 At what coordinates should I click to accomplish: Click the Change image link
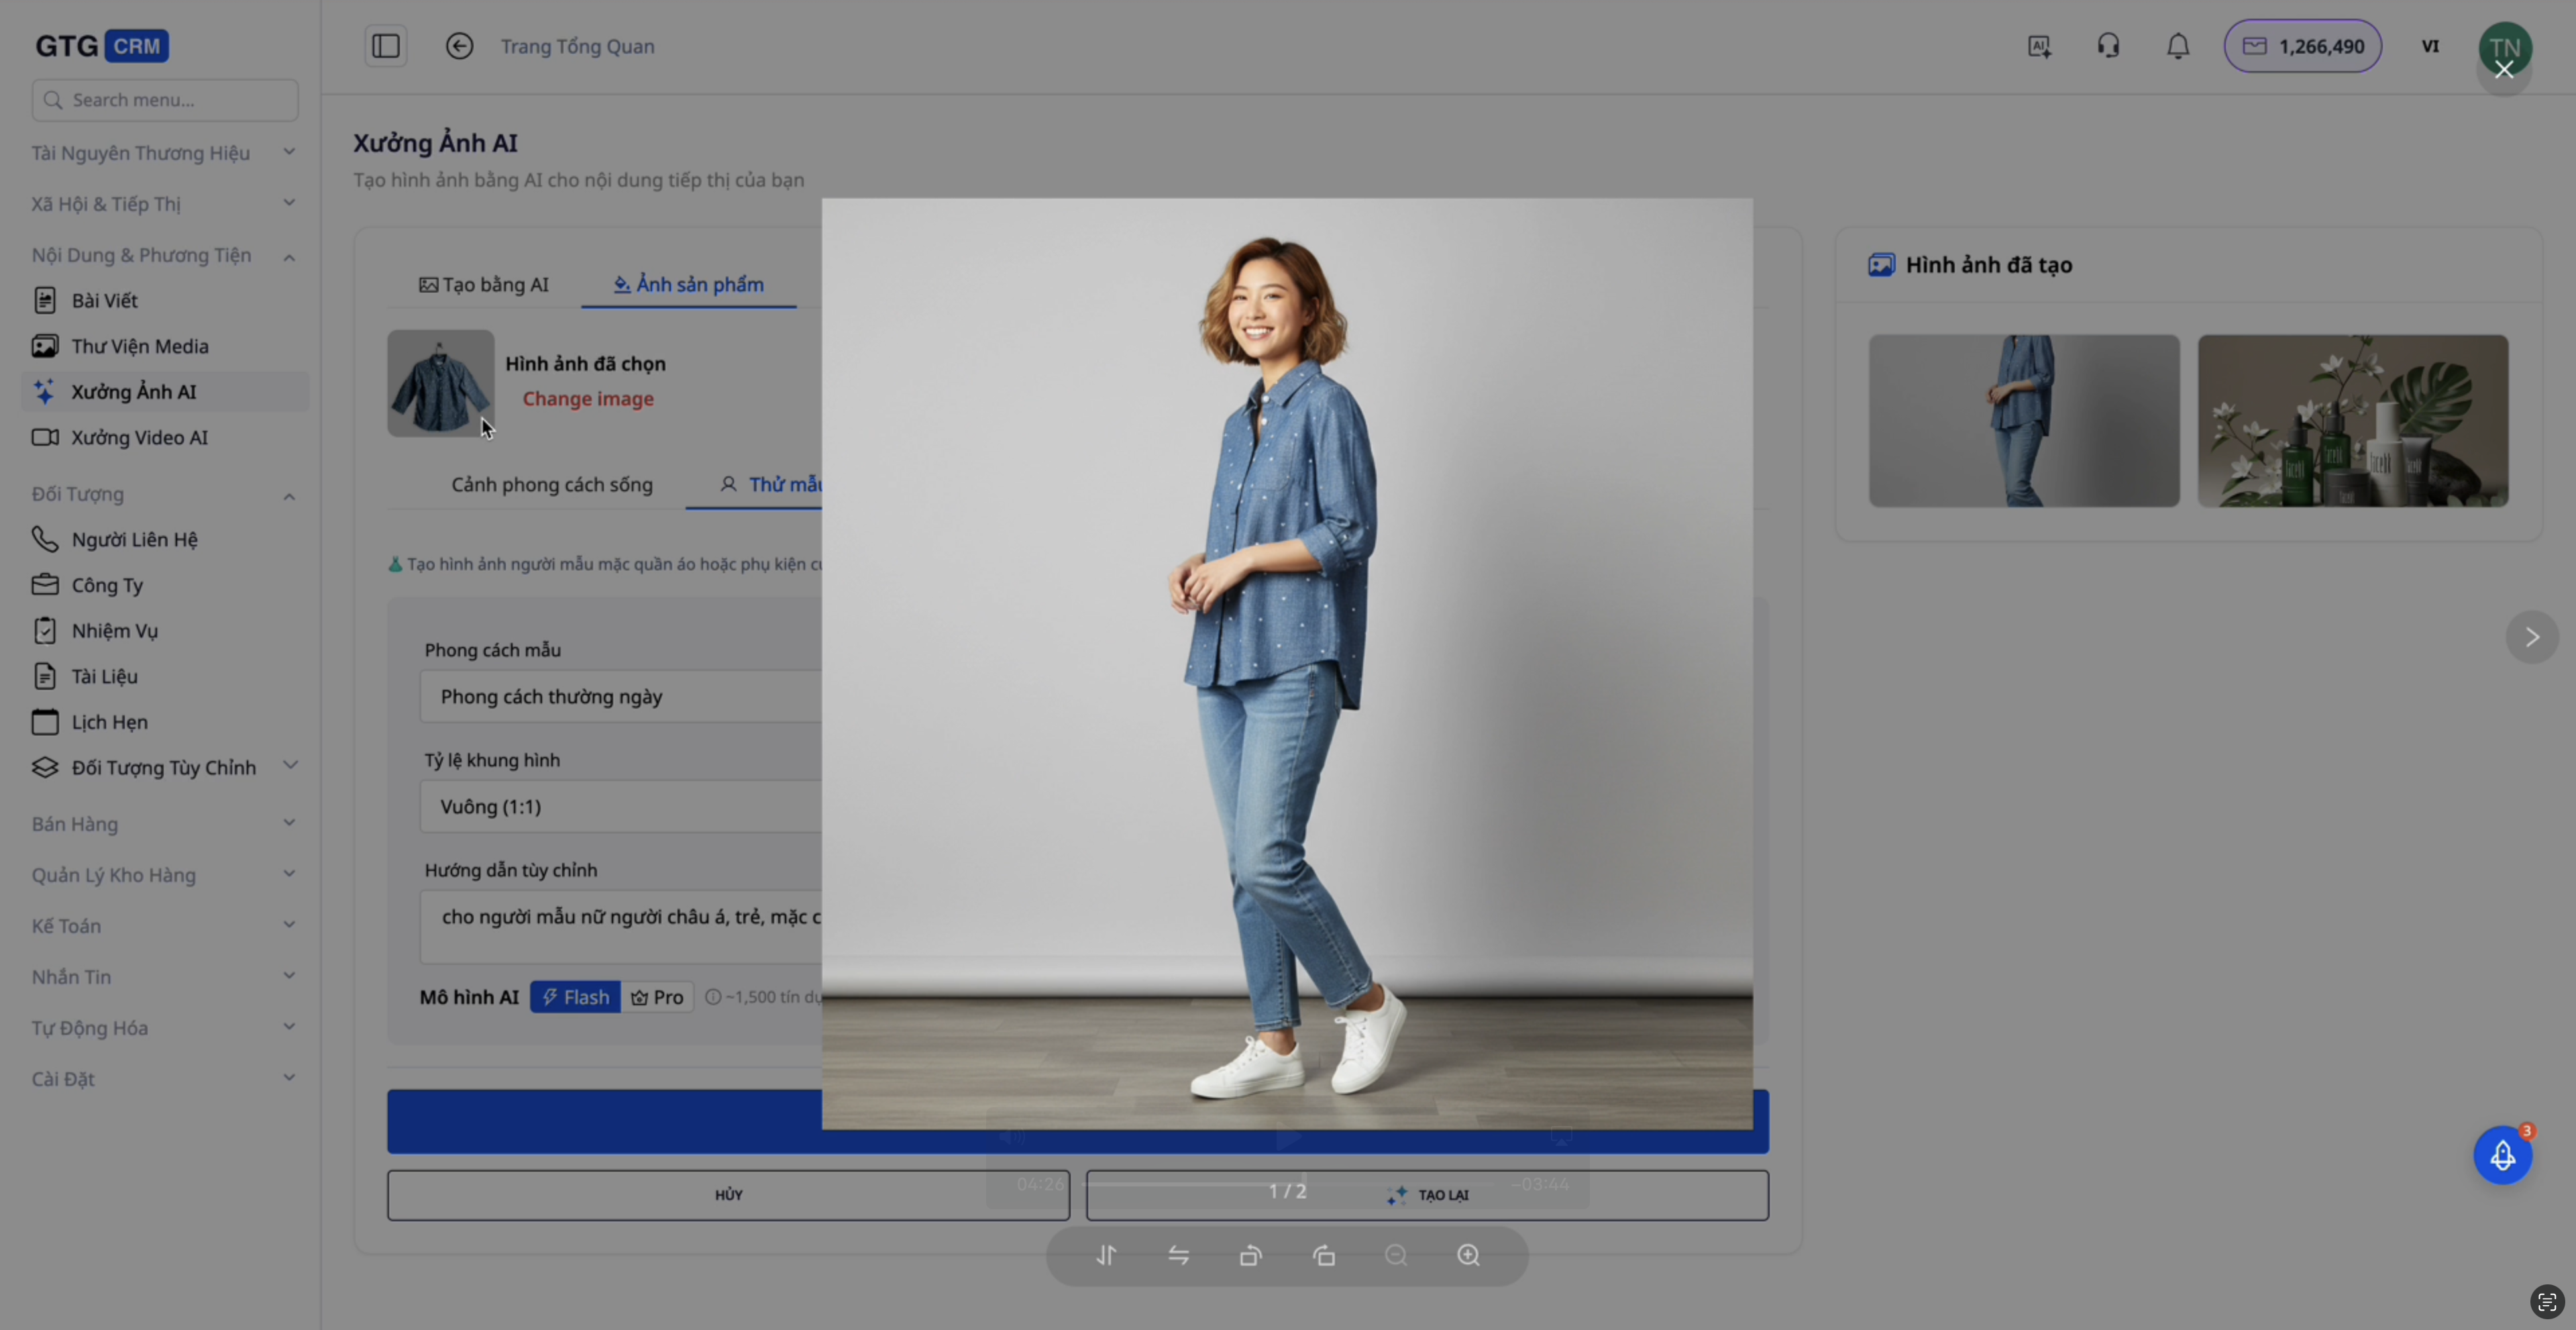click(588, 399)
